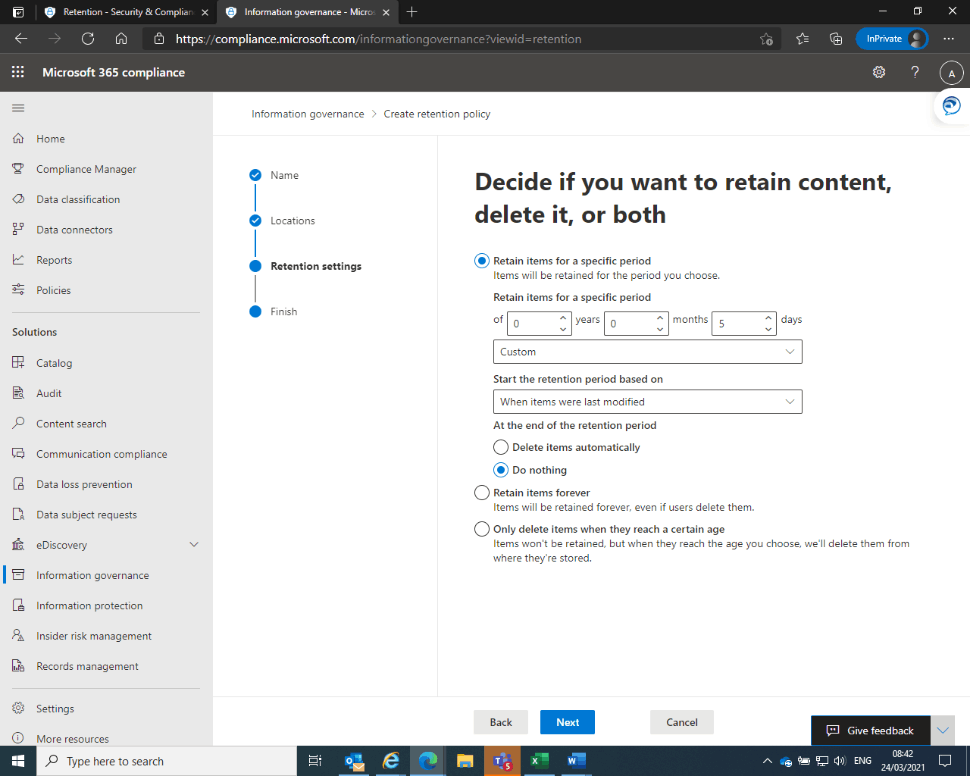This screenshot has width=970, height=776.
Task: Select Retain items for a specific period
Action: coord(482,261)
